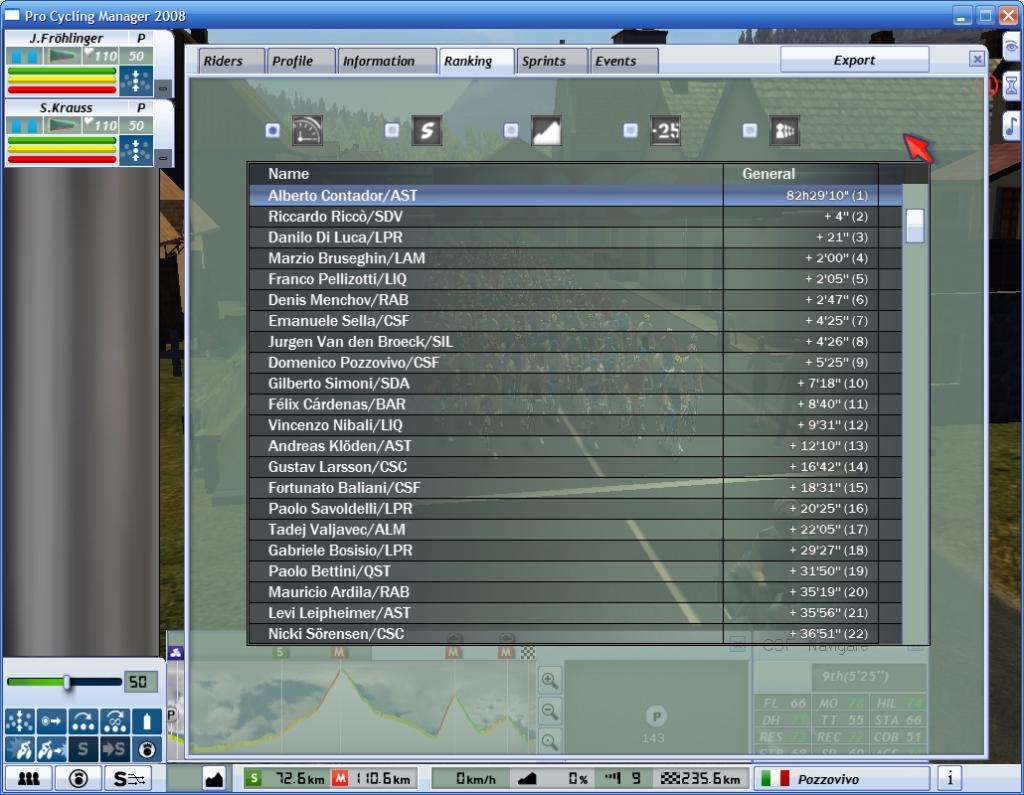Select the general time classification radio button

tap(273, 130)
